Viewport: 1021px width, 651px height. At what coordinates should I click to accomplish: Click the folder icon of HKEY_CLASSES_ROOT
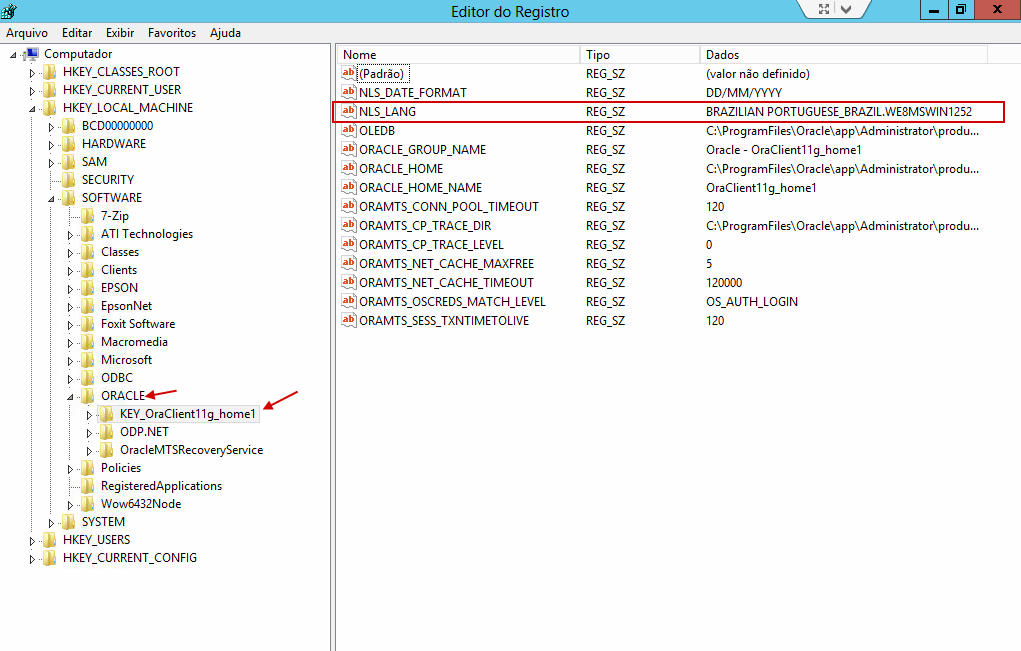point(49,72)
